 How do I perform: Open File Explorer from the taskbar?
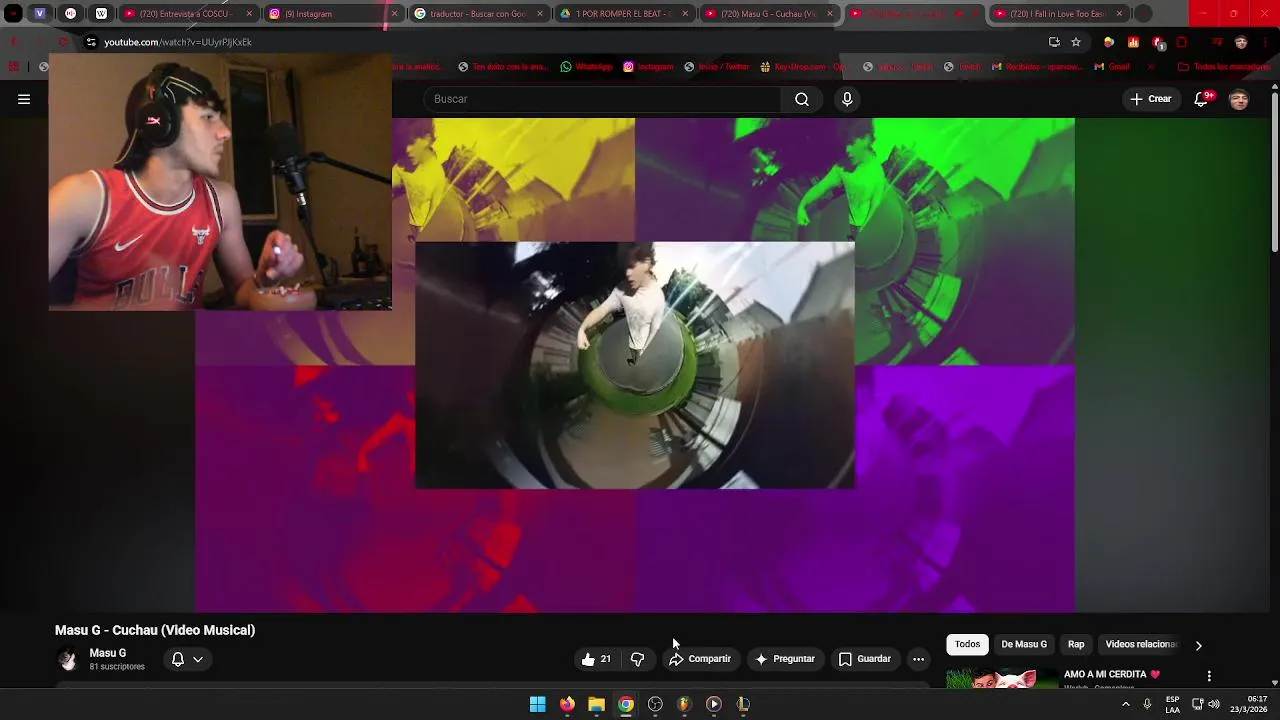(596, 704)
